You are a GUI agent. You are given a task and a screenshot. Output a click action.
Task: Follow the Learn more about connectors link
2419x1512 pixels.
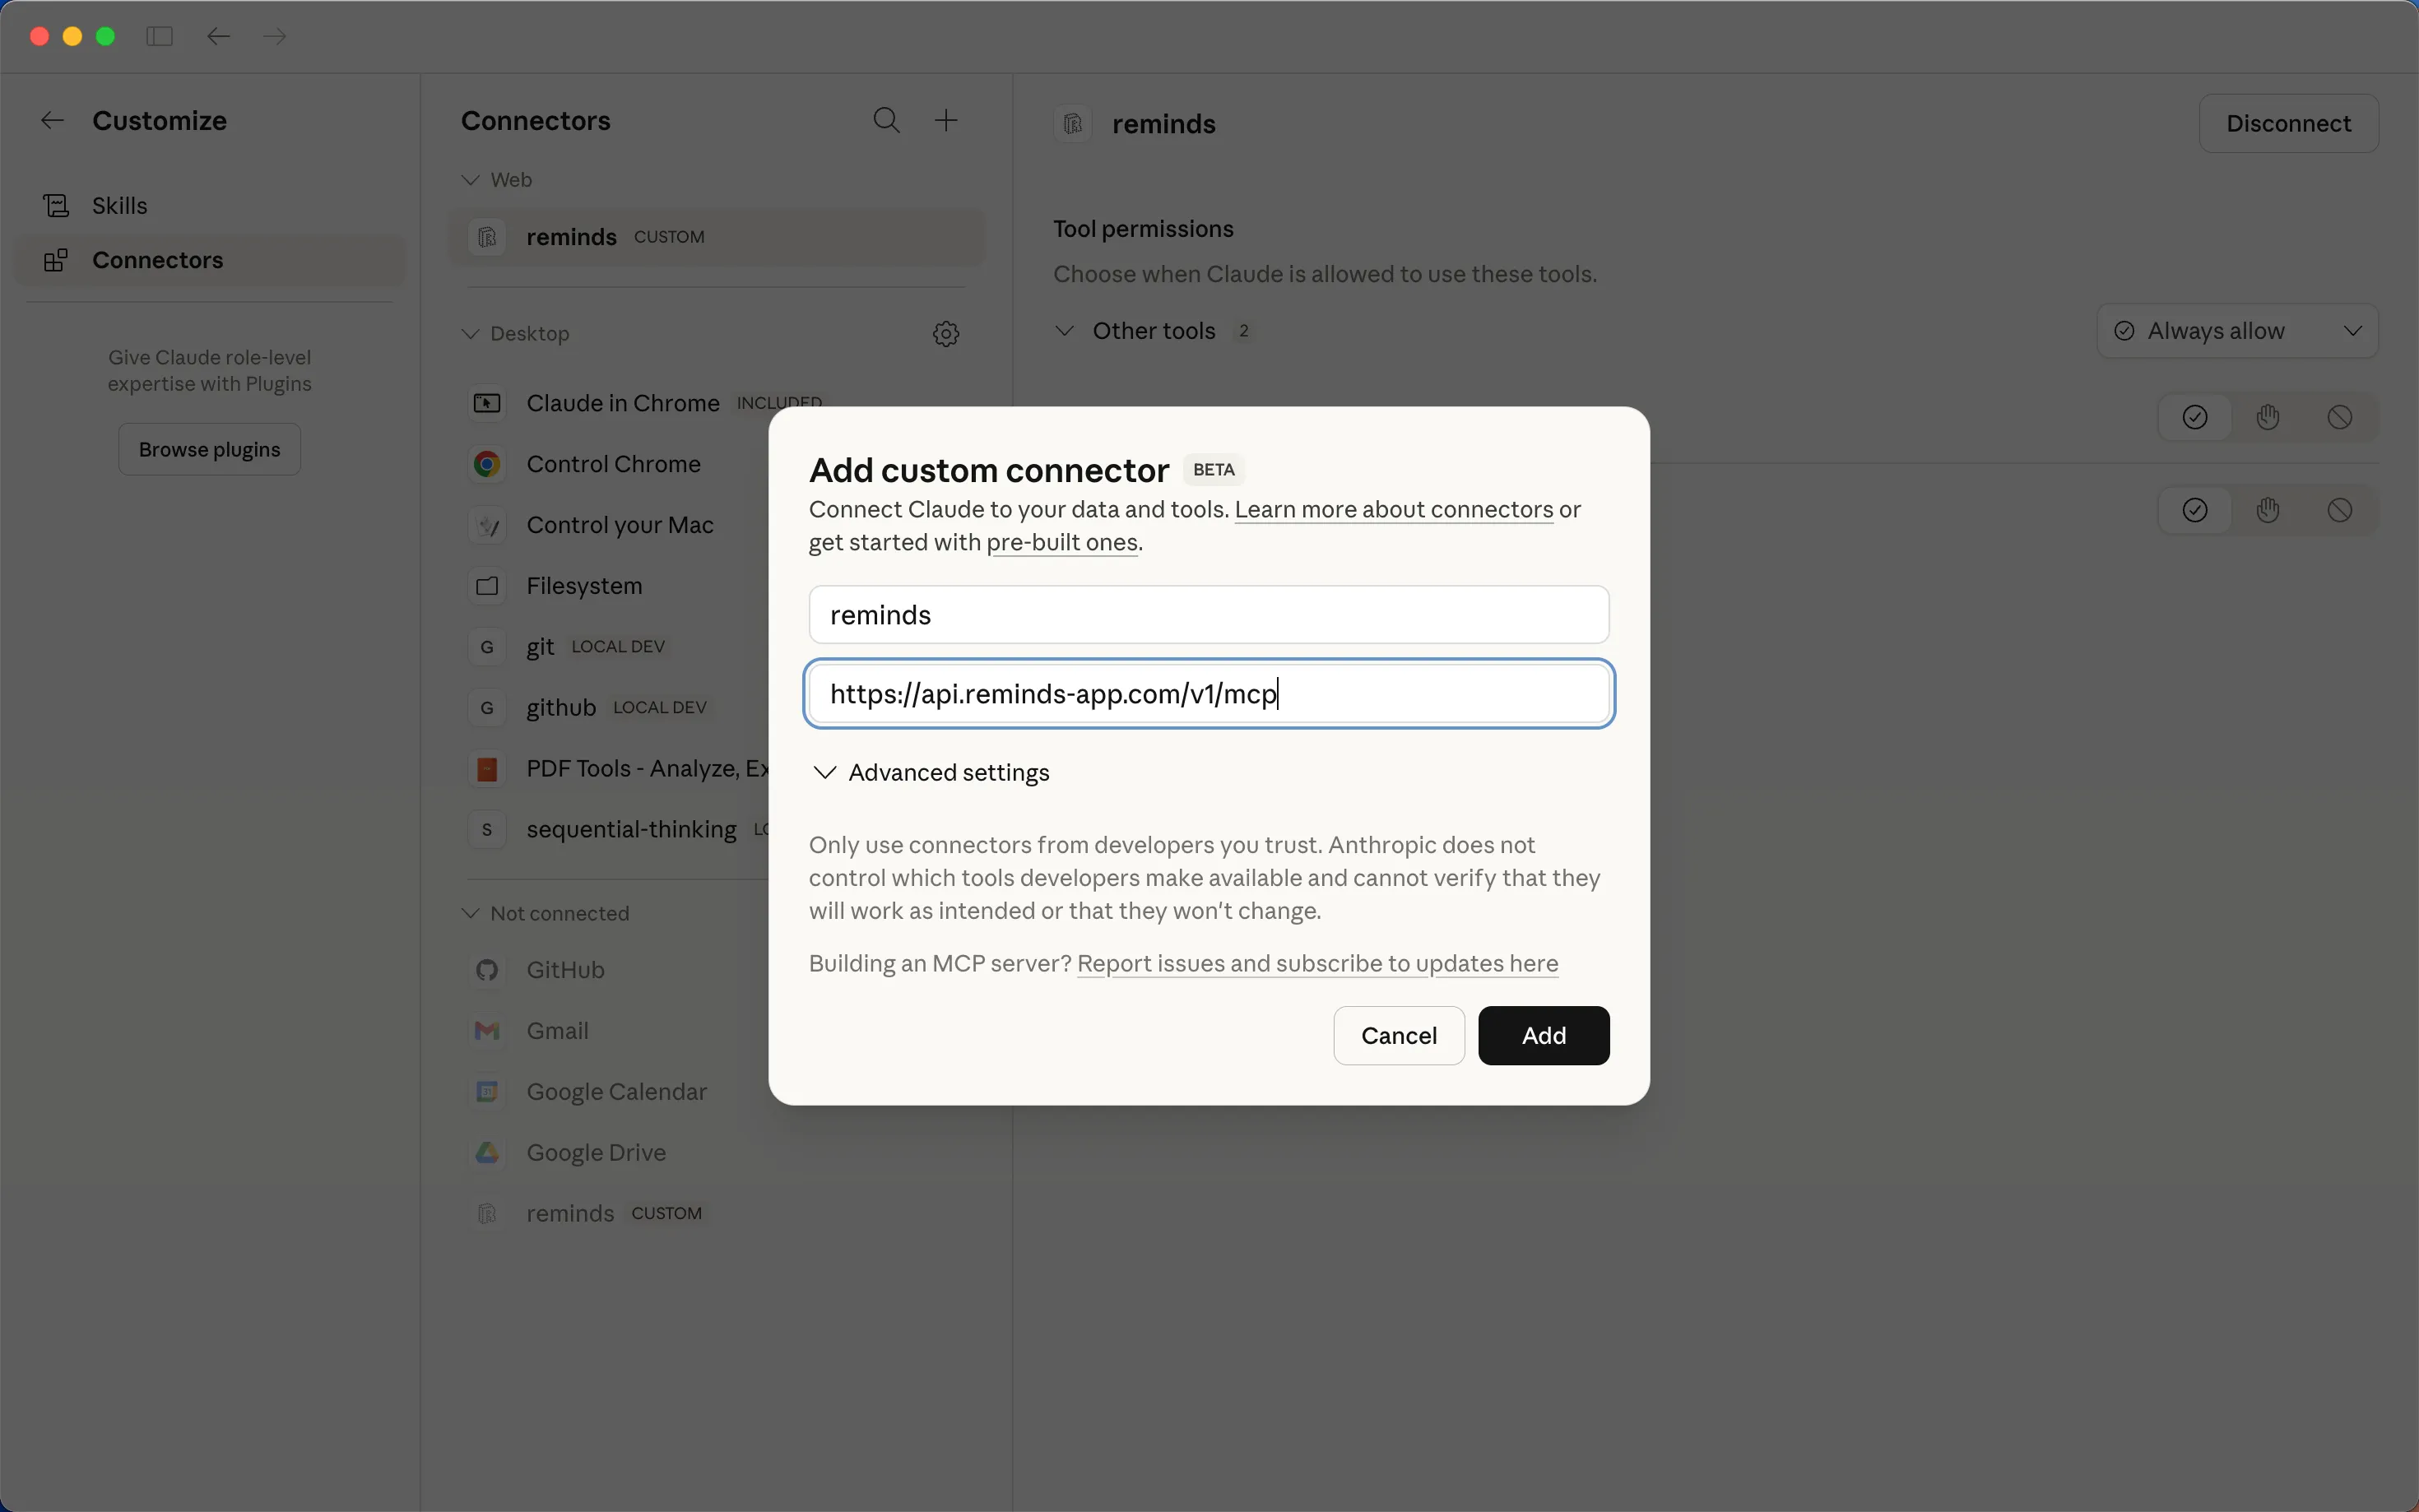click(x=1393, y=510)
